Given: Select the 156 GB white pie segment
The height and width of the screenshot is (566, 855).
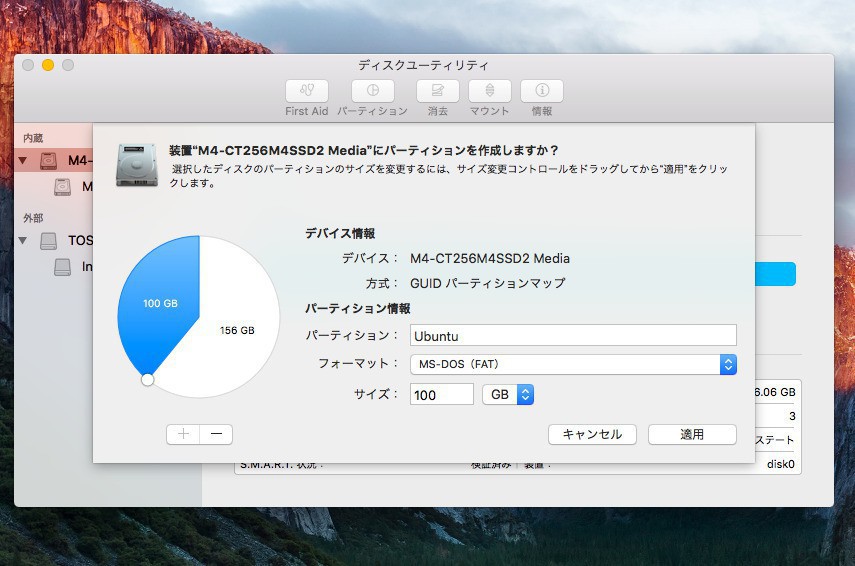Looking at the screenshot, I should click(237, 330).
